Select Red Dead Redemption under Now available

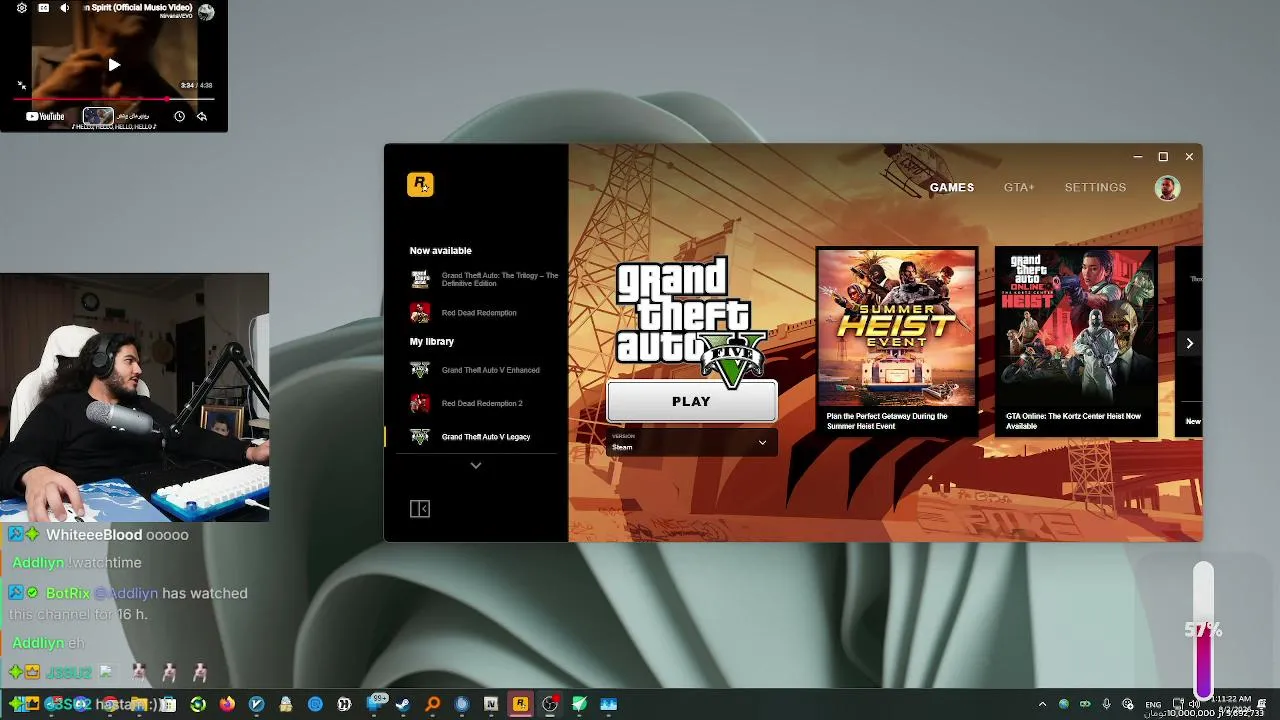tap(464, 313)
